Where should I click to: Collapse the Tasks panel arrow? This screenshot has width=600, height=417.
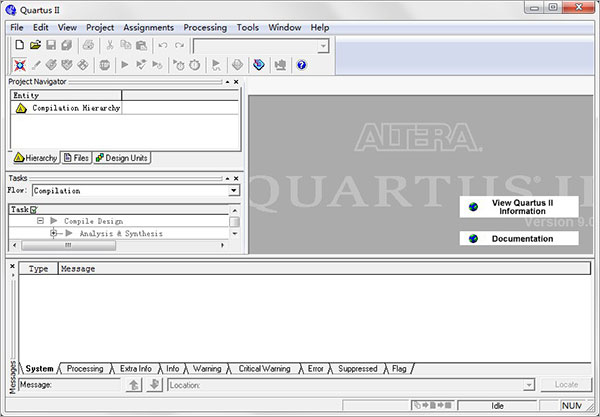tap(227, 178)
